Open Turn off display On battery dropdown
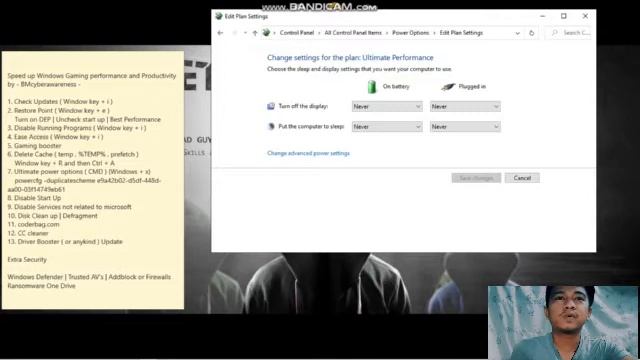Viewport: 640px width, 360px height. 387,107
